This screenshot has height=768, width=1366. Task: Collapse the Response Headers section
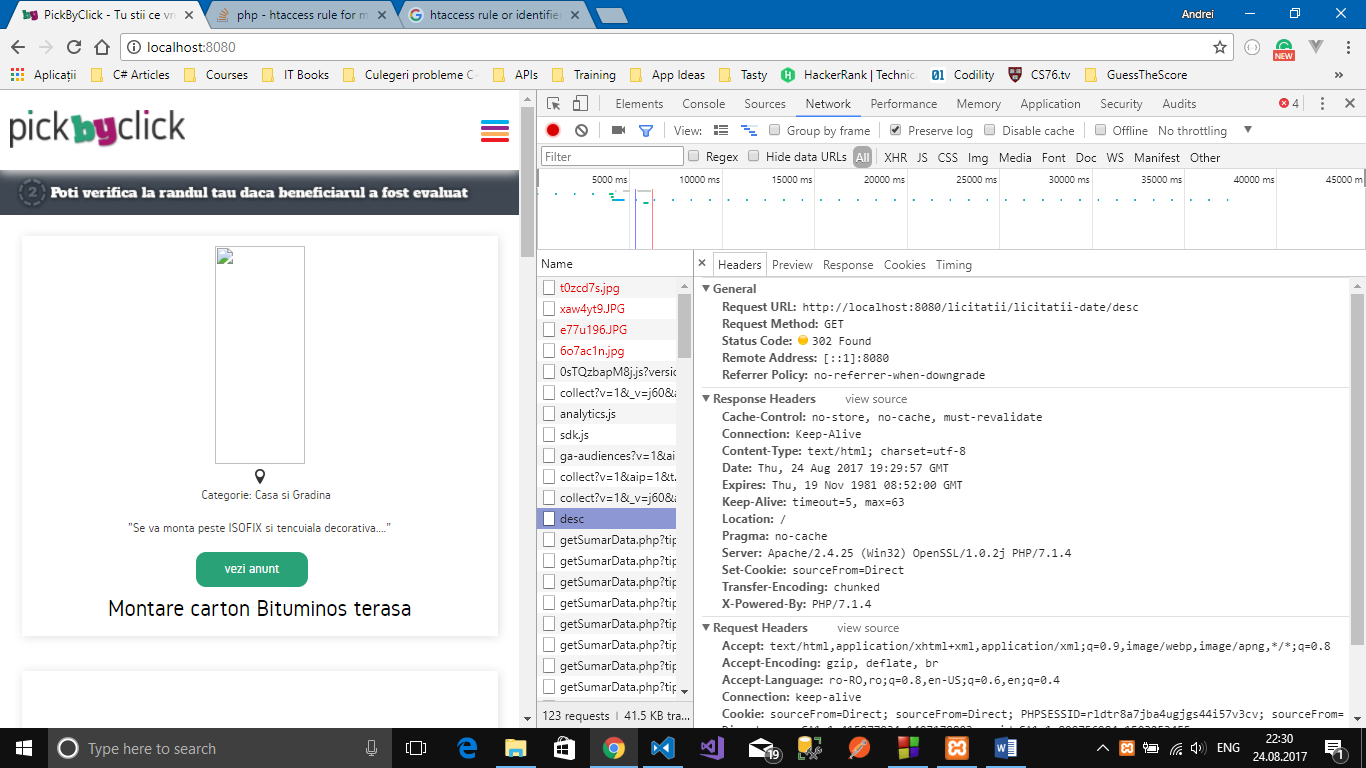pyautogui.click(x=706, y=399)
